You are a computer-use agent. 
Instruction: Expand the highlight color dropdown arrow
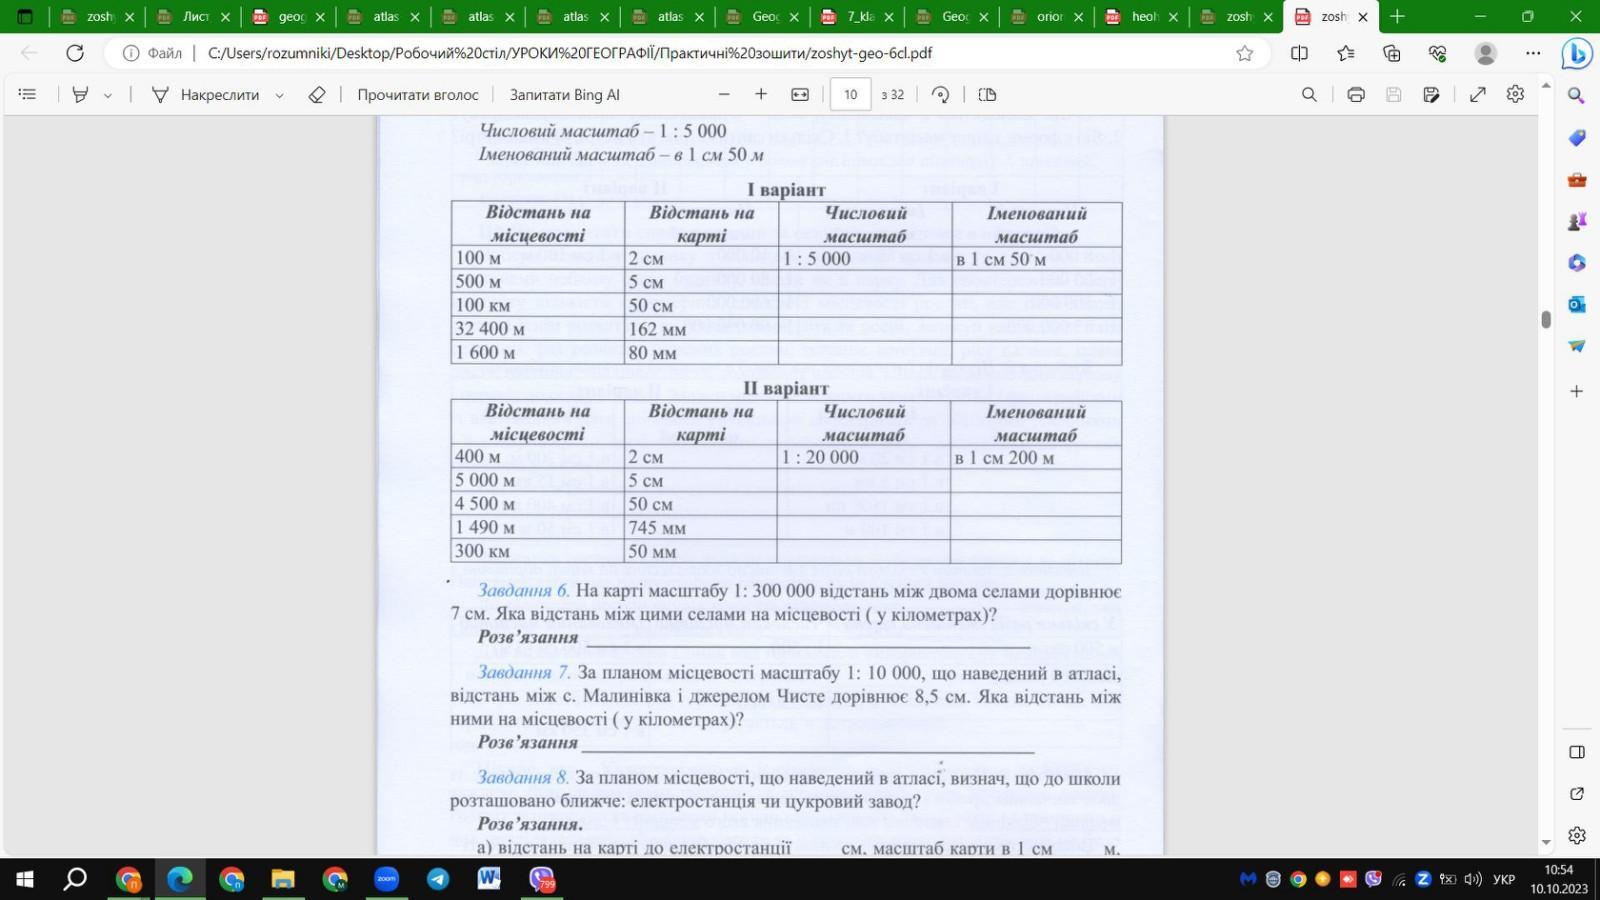[x=108, y=95]
